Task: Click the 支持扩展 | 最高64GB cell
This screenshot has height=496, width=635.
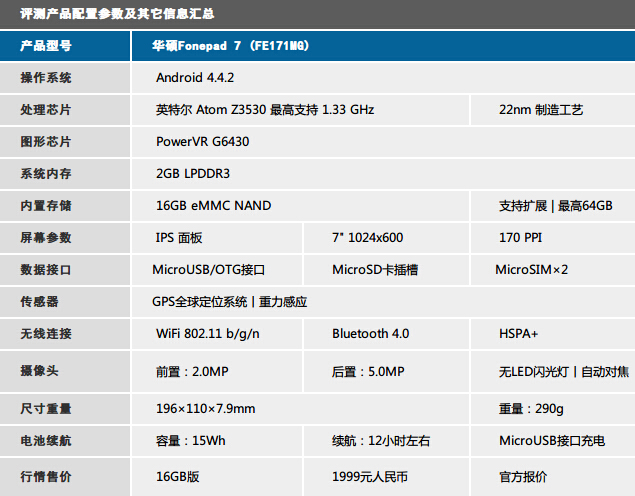Action: coord(553,206)
